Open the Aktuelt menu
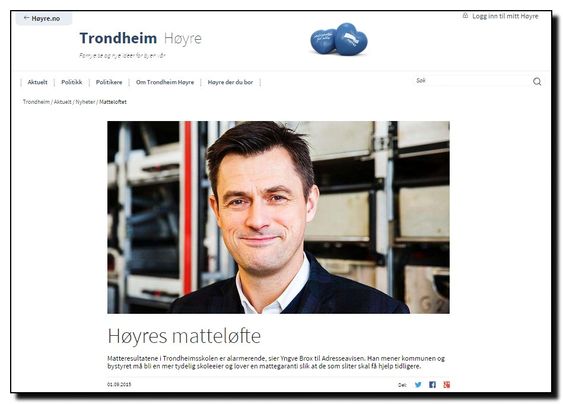 click(37, 82)
